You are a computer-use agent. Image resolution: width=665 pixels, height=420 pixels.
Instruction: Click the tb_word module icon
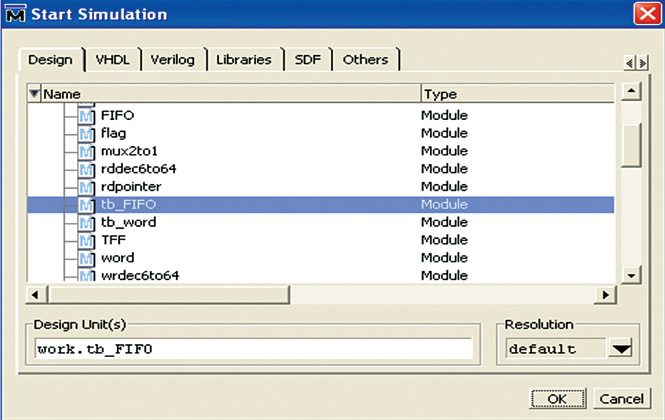point(85,223)
